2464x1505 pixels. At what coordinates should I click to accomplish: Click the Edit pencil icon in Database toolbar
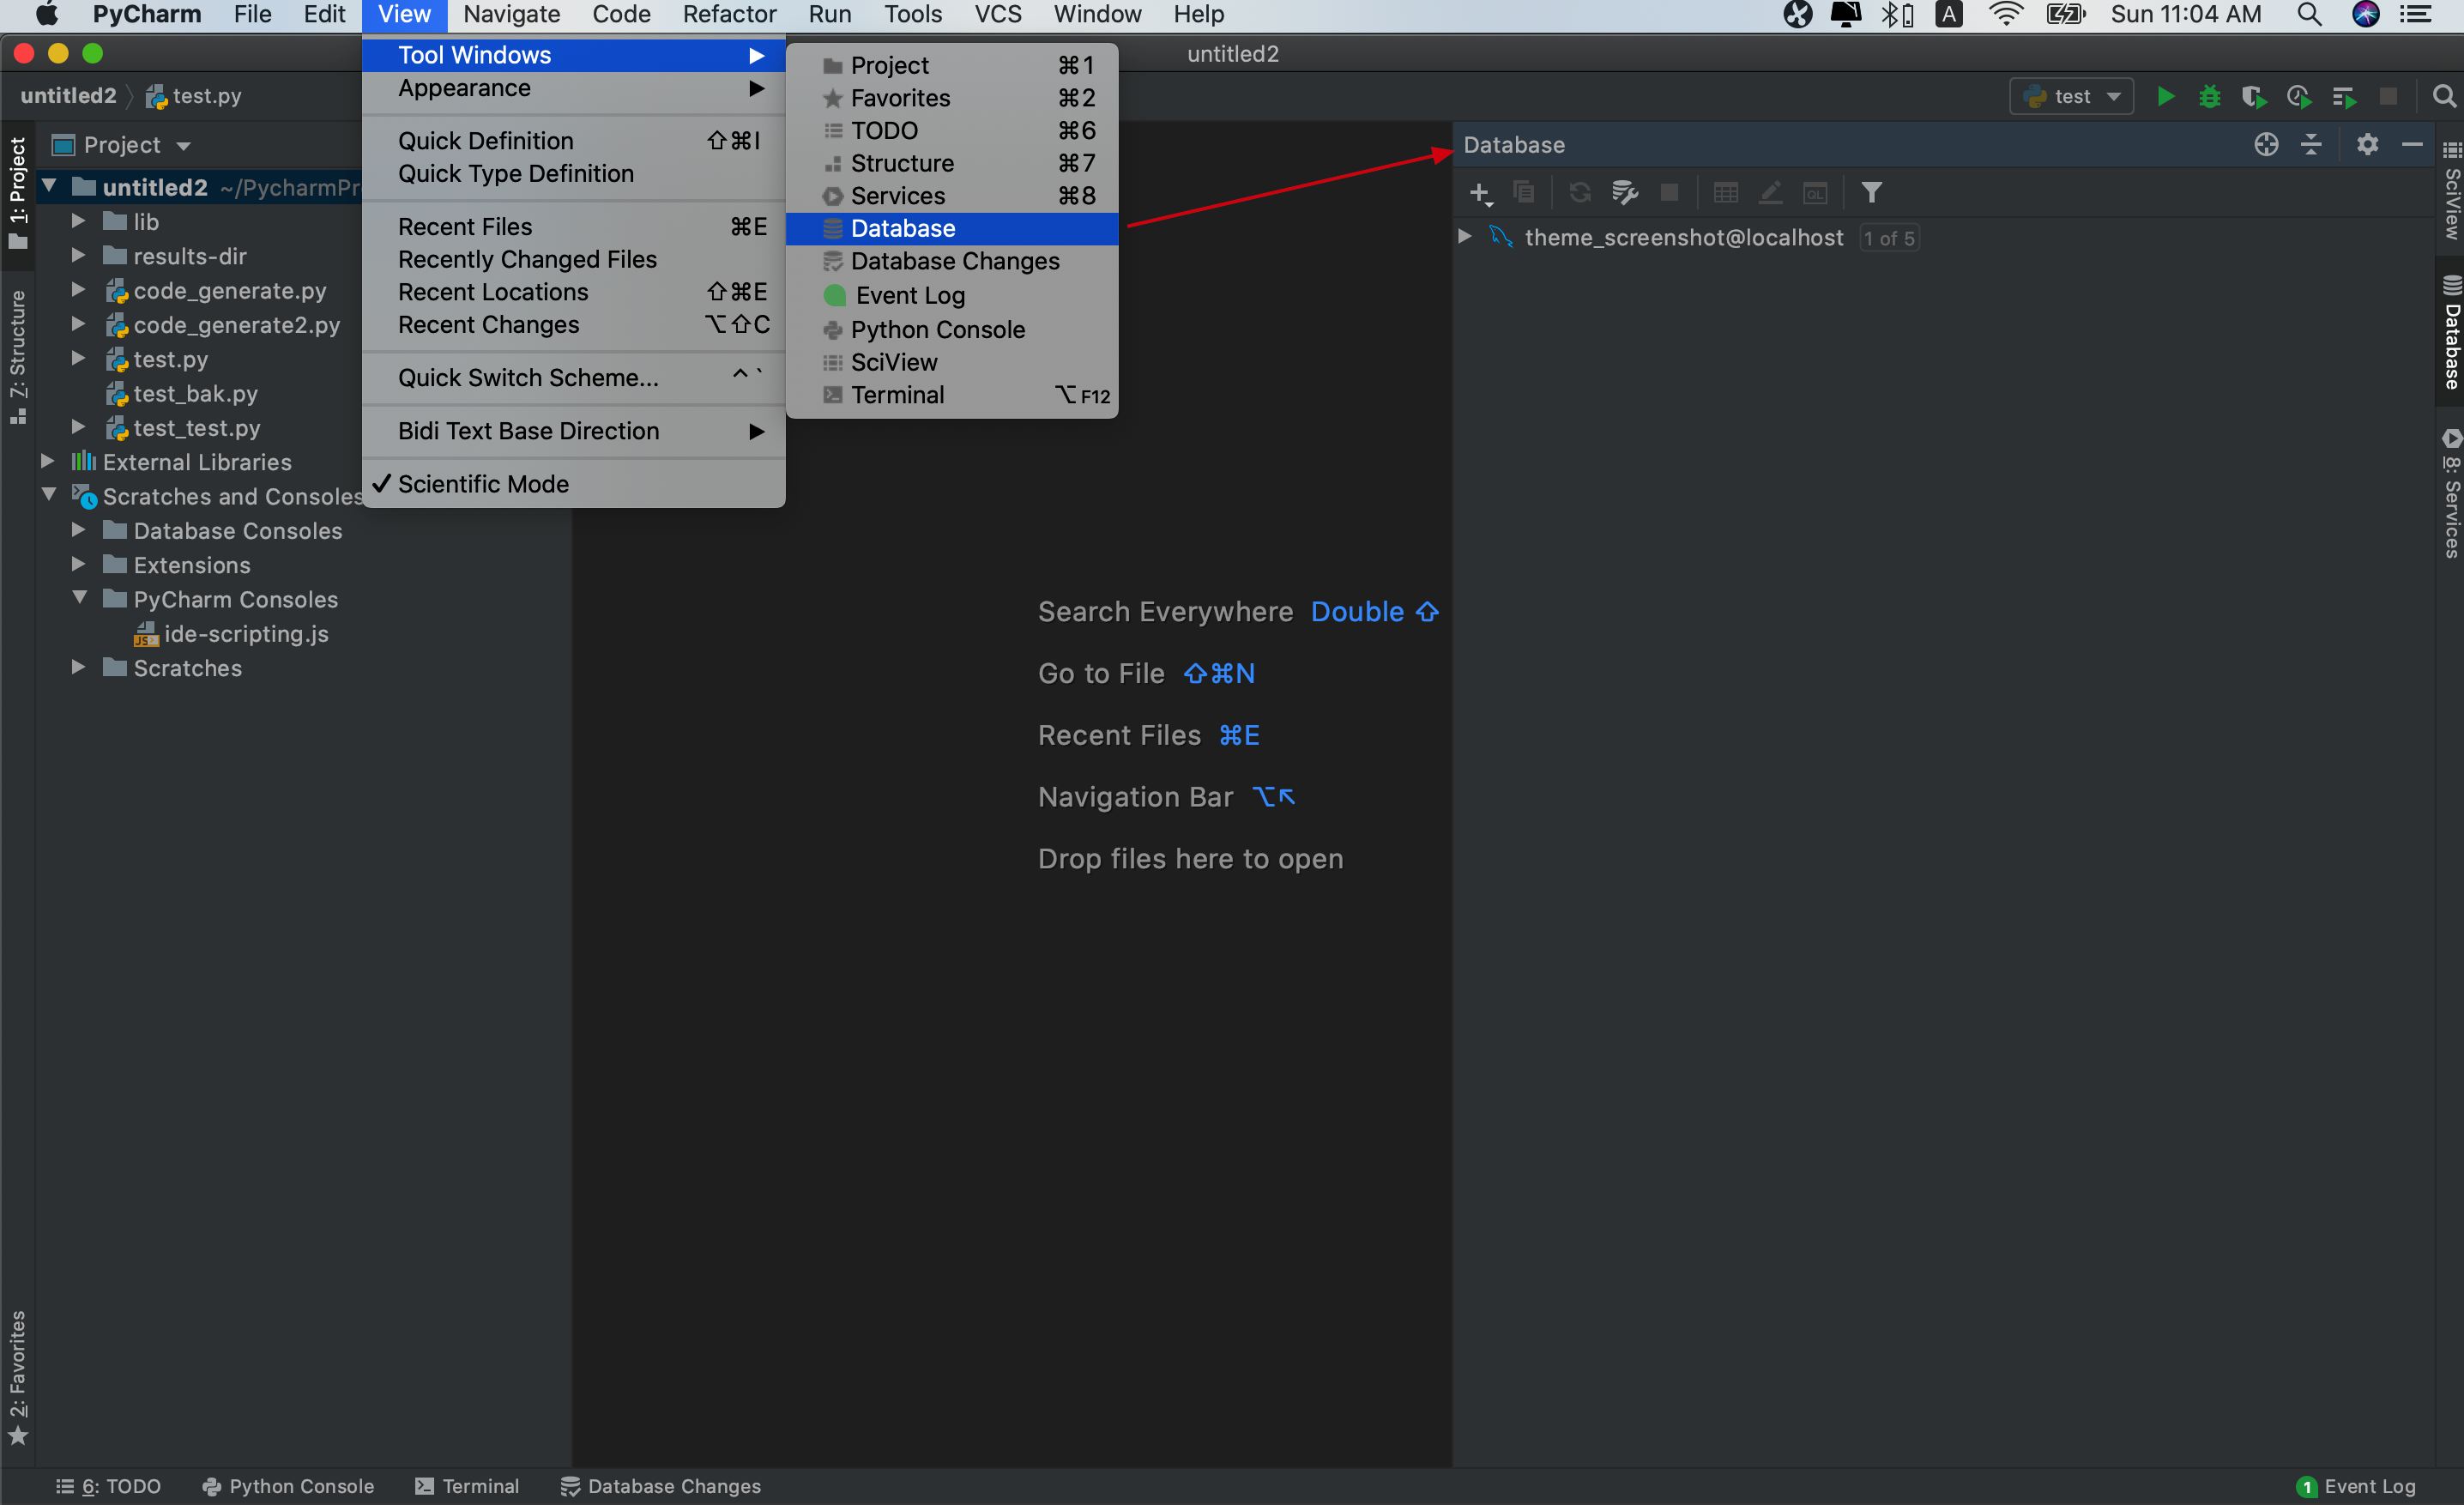point(1770,192)
